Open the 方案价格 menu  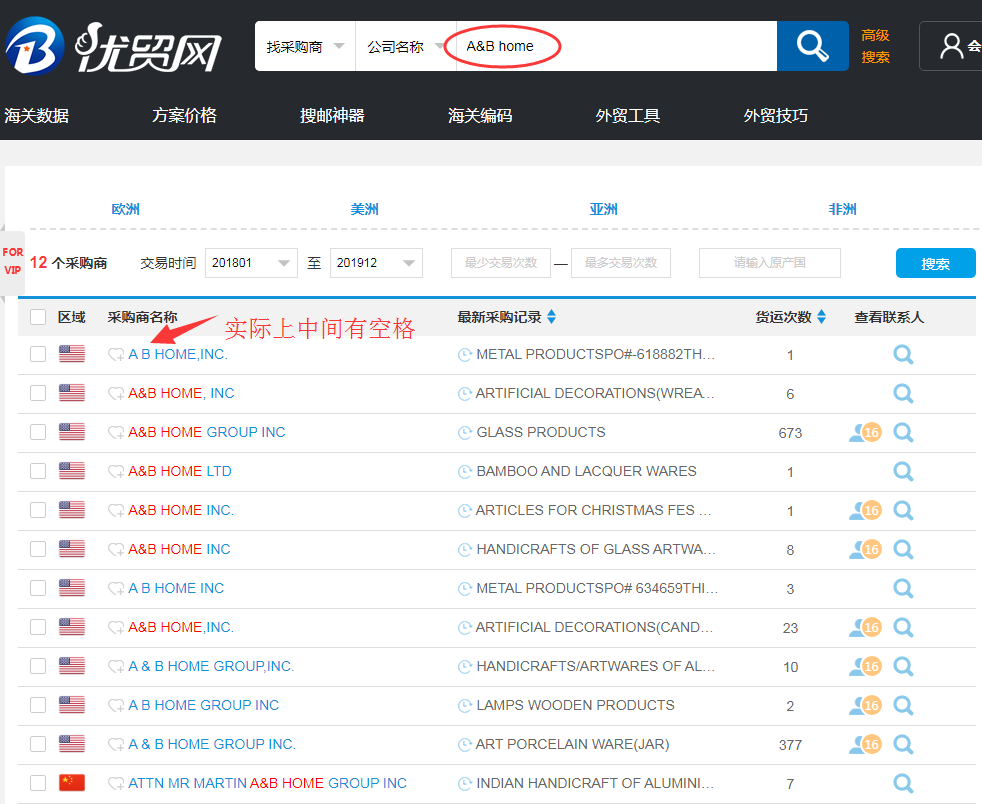(184, 115)
